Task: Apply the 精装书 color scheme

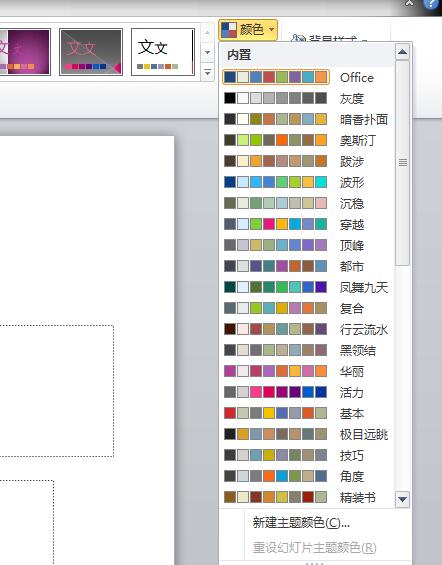Action: click(x=307, y=497)
